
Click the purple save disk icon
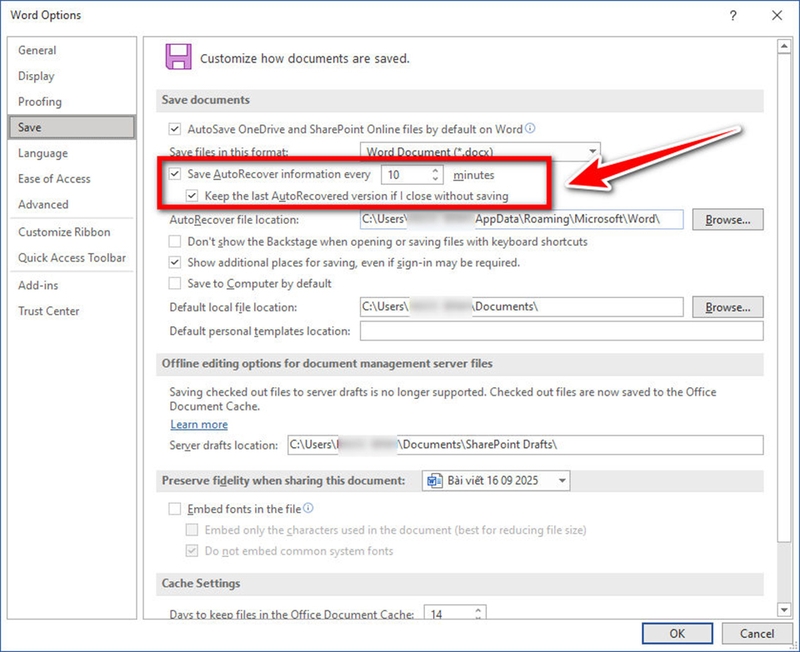[x=179, y=57]
